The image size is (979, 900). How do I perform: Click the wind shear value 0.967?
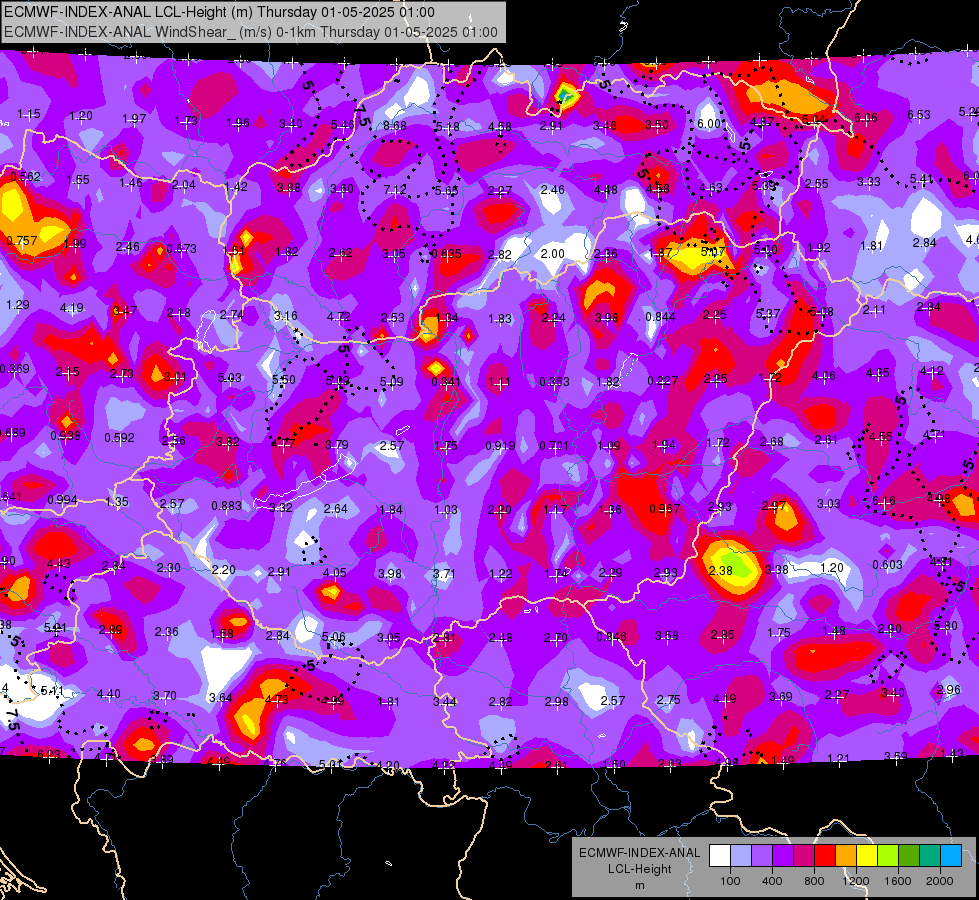click(x=664, y=508)
